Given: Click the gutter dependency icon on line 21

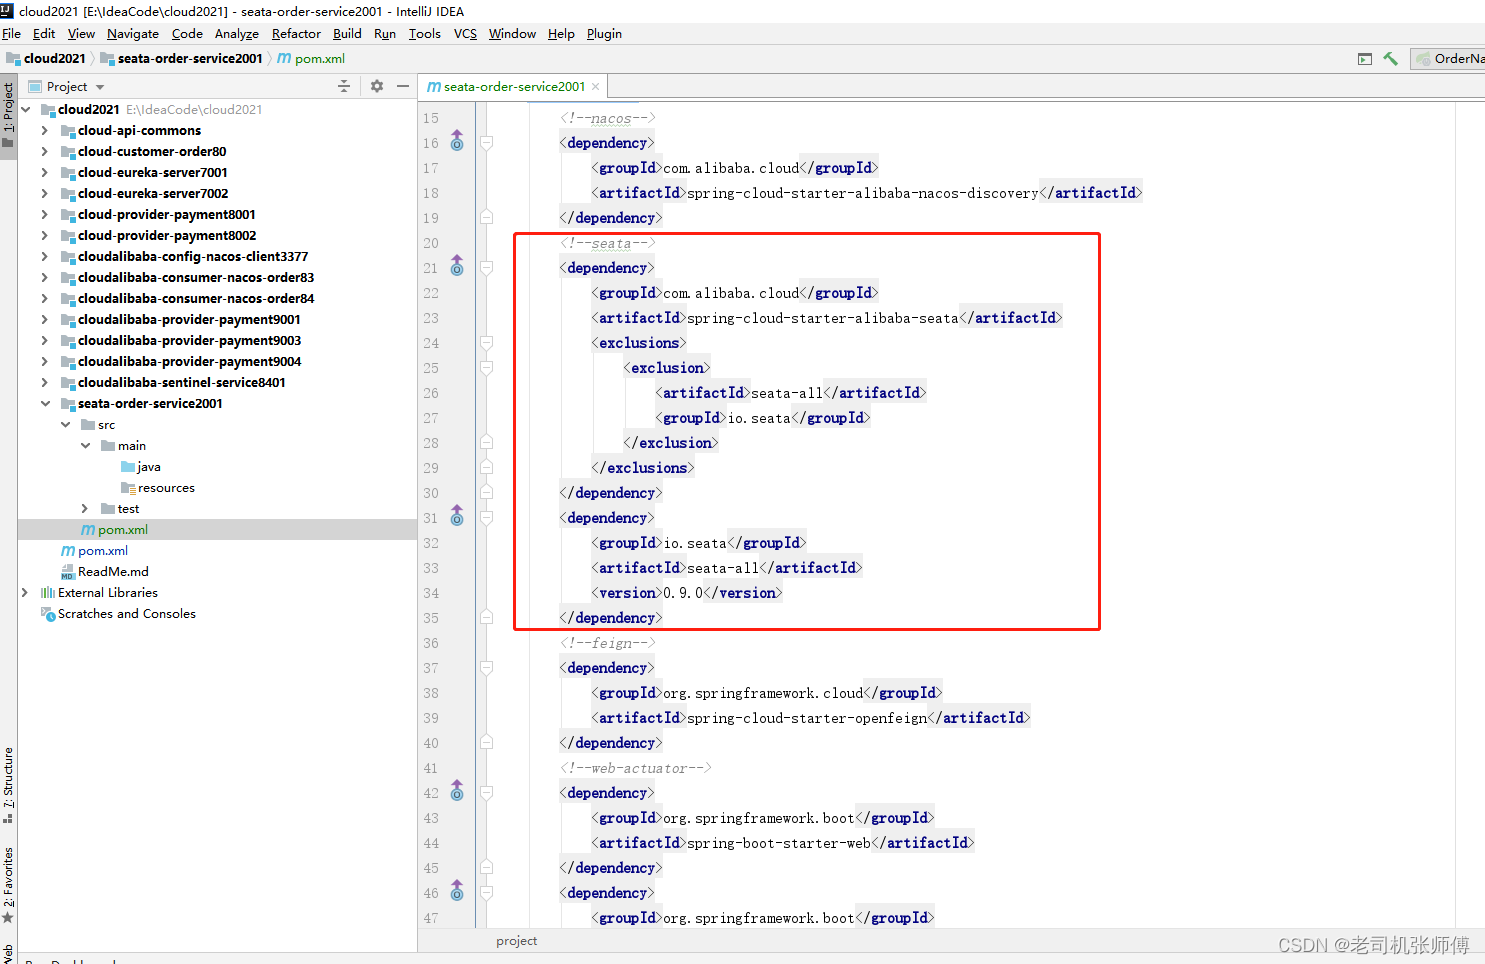Looking at the screenshot, I should click(x=457, y=266).
